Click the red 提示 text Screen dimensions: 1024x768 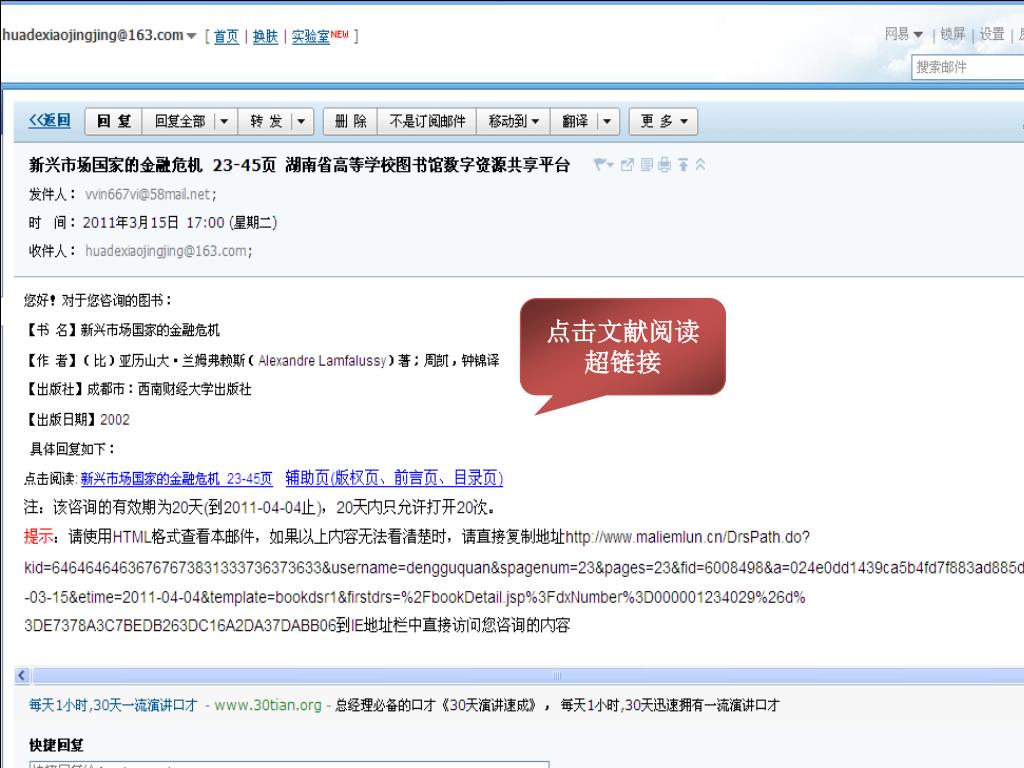click(39, 537)
